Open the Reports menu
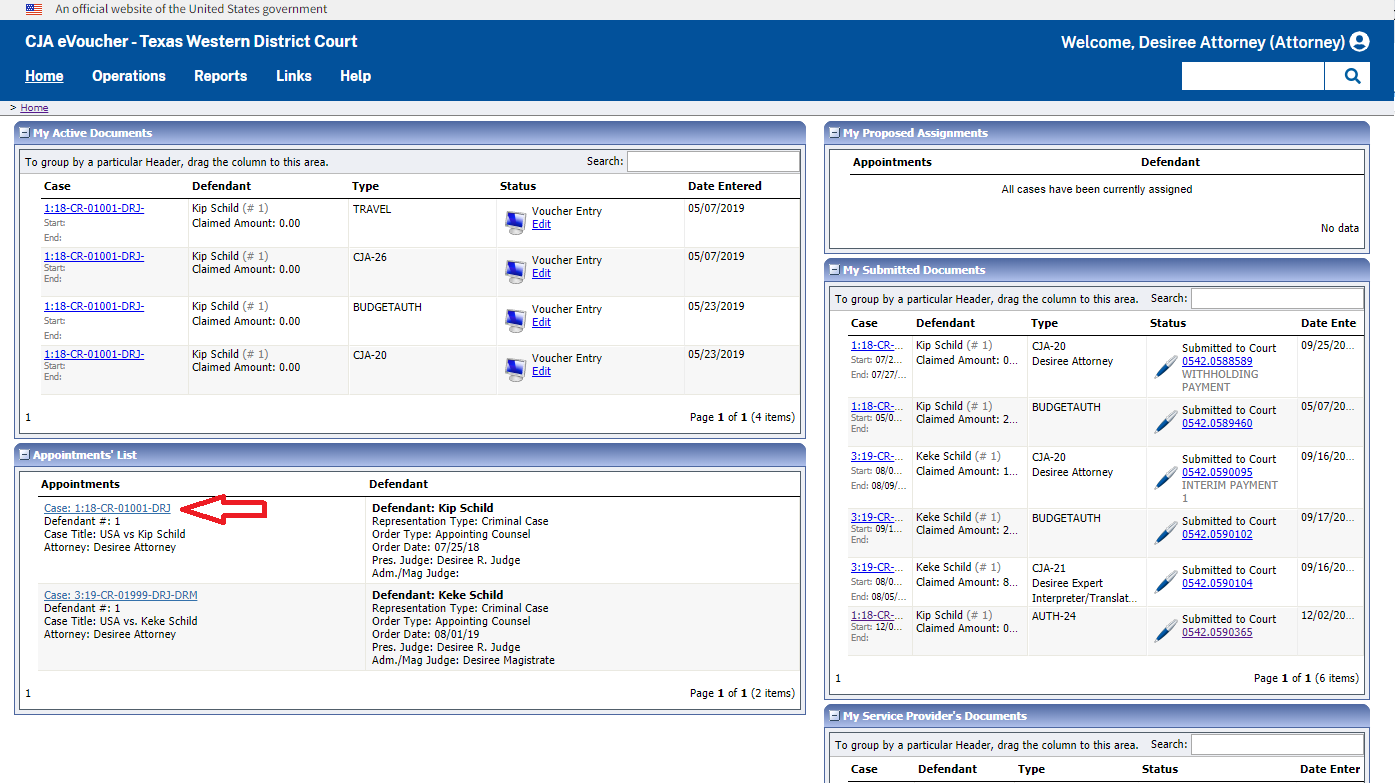1395x783 pixels. coord(220,76)
